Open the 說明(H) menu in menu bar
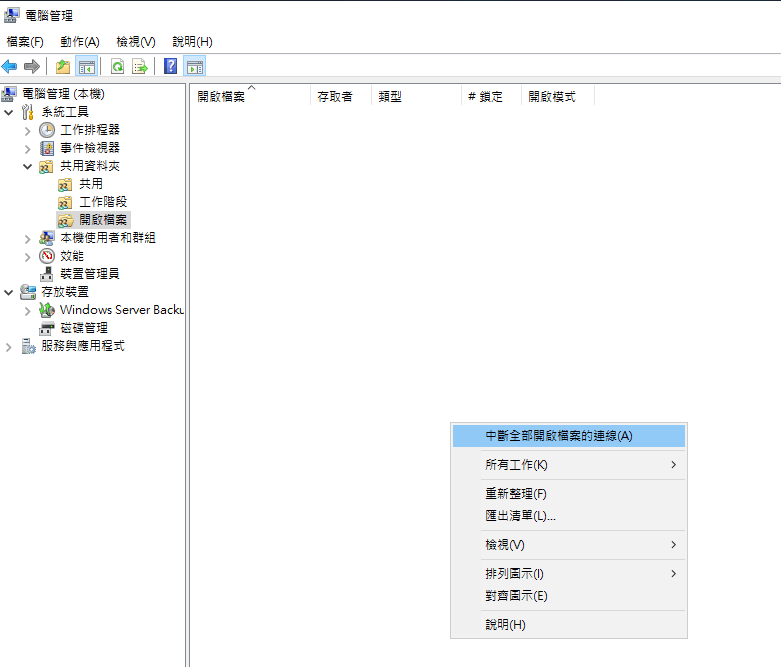The width and height of the screenshot is (781, 667). tap(192, 42)
